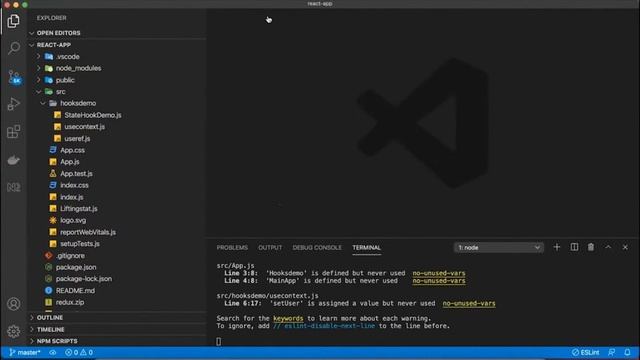This screenshot has height=360, width=640.
Task: Click the errors and warnings count in status bar
Action: (79, 352)
